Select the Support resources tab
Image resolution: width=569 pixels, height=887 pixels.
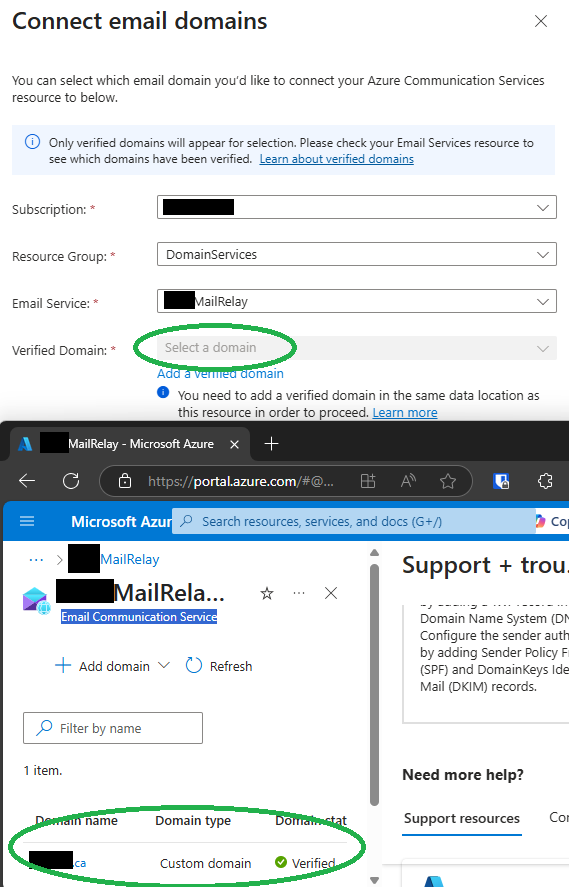click(462, 819)
